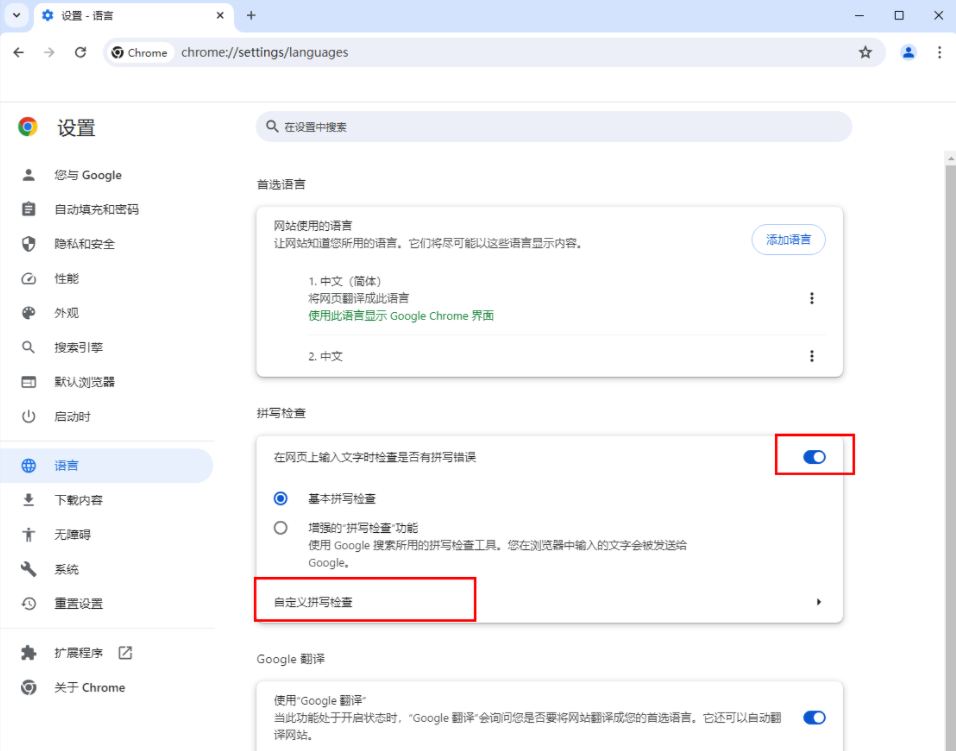Screen dimensions: 956x751
Task: Click the Chrome logo beside 设置
Action: [x=27, y=127]
